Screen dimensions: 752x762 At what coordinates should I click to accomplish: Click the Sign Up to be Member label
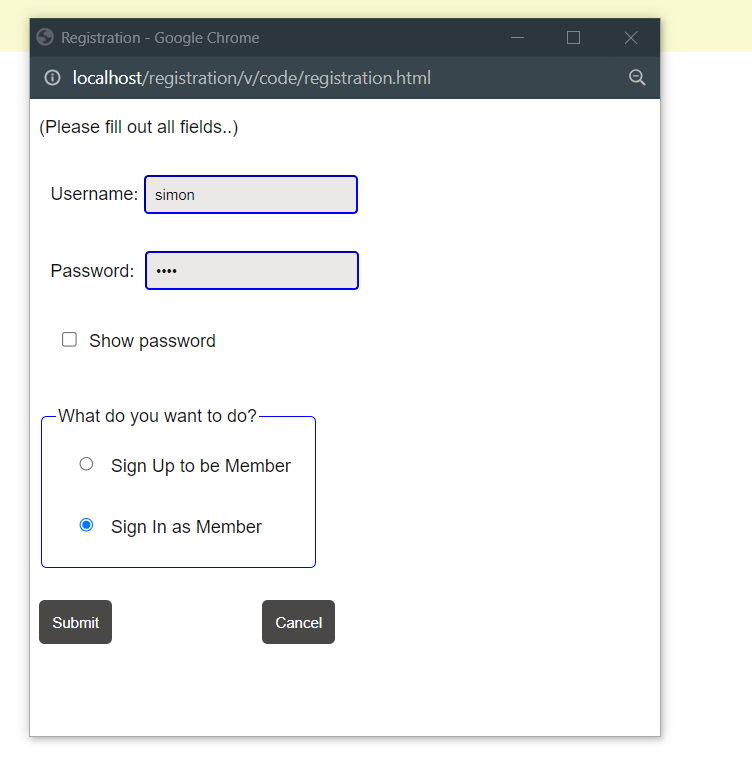(x=201, y=466)
